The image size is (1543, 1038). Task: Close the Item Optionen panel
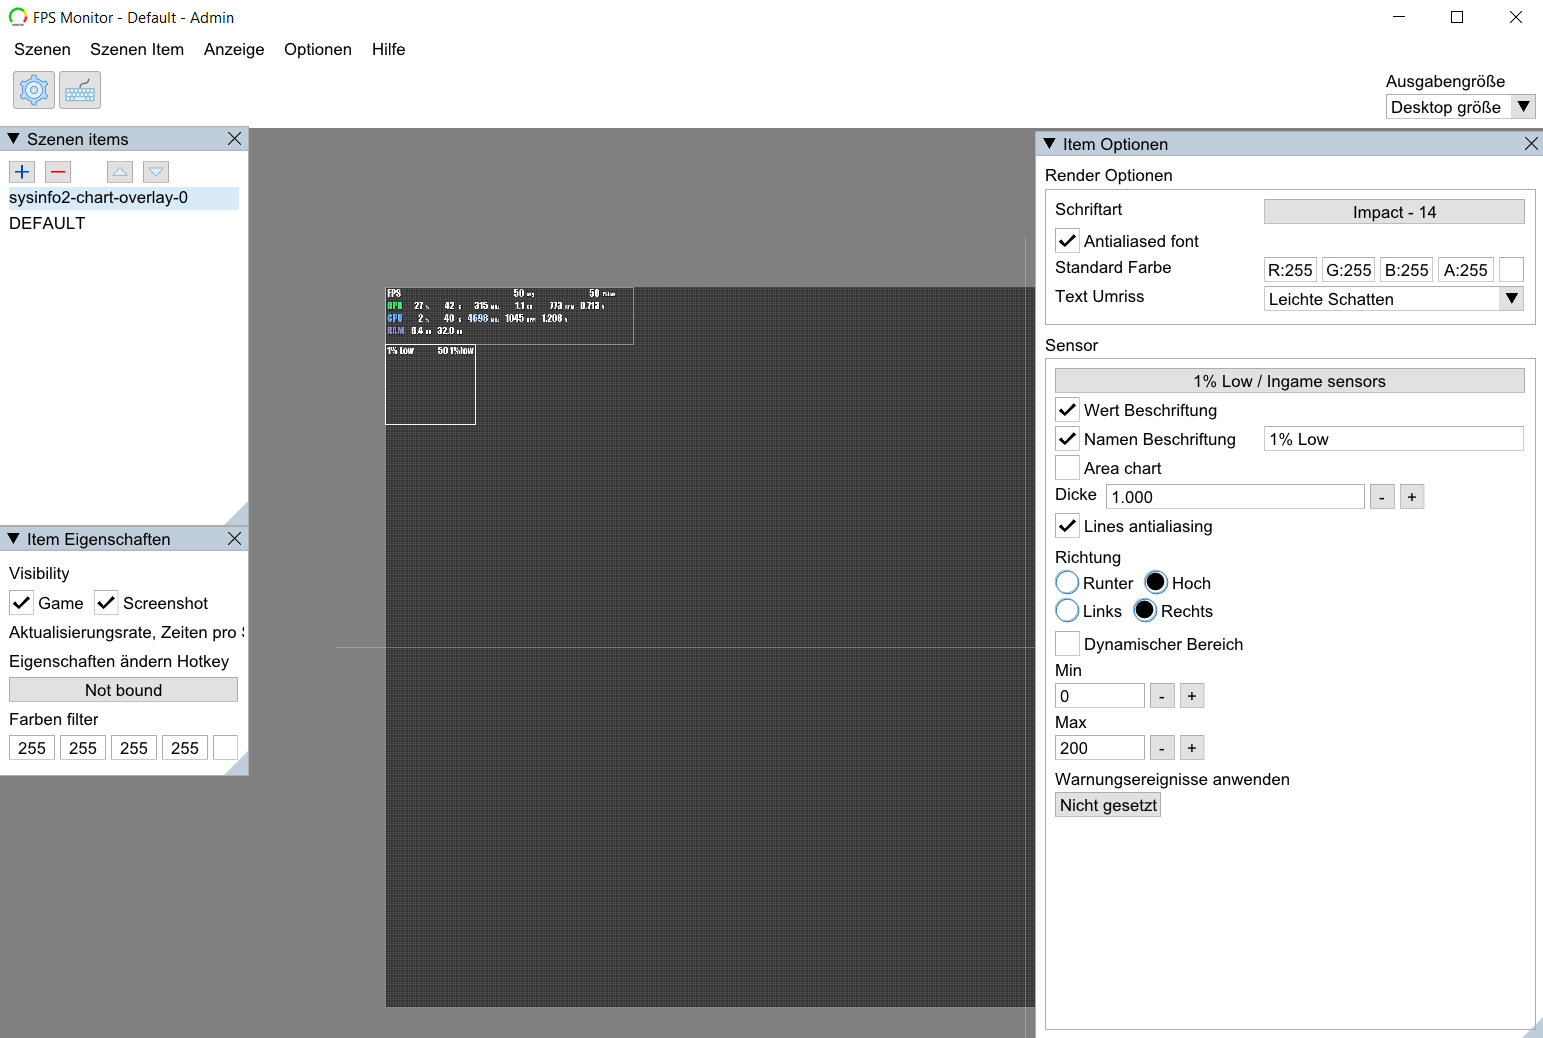(x=1531, y=144)
